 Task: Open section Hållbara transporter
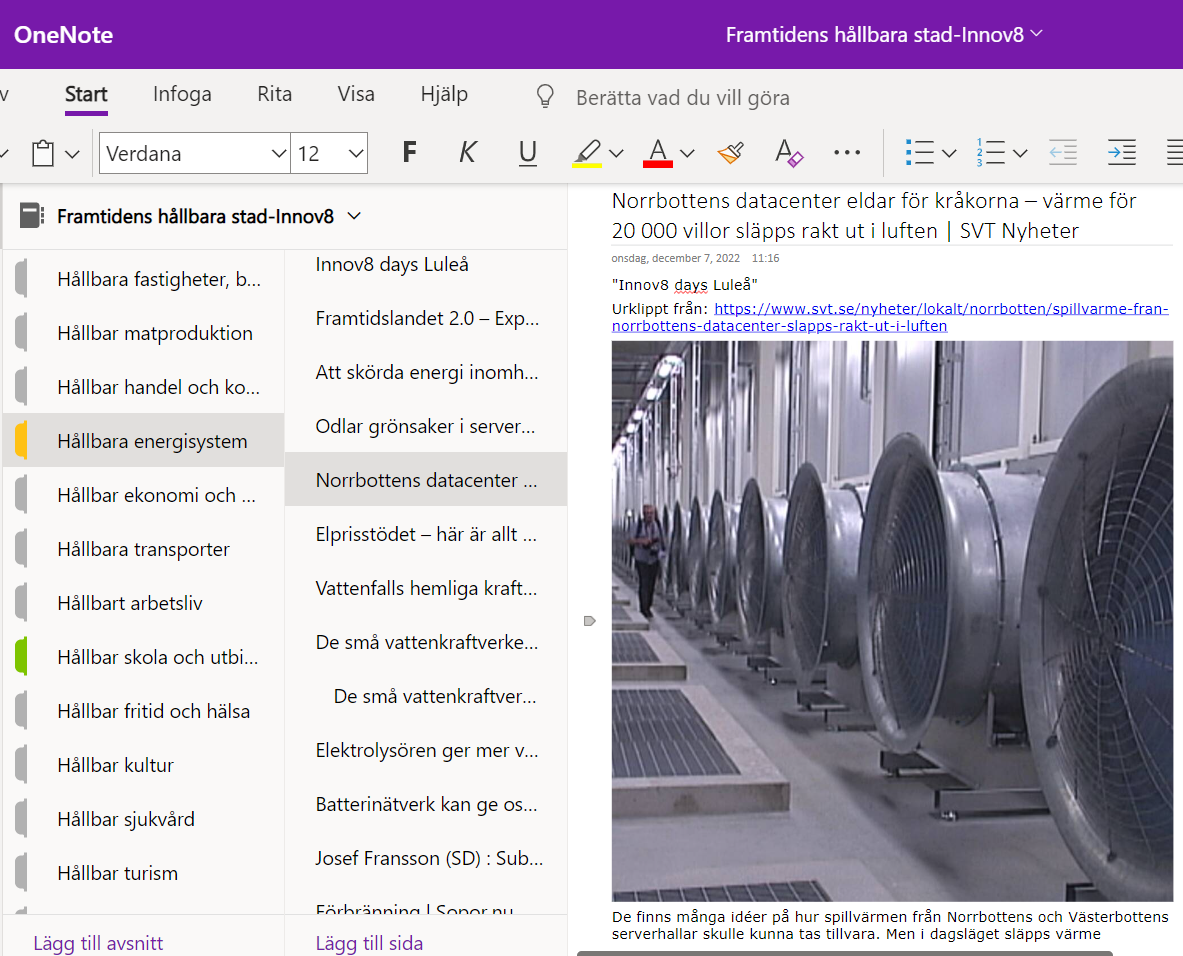point(143,549)
